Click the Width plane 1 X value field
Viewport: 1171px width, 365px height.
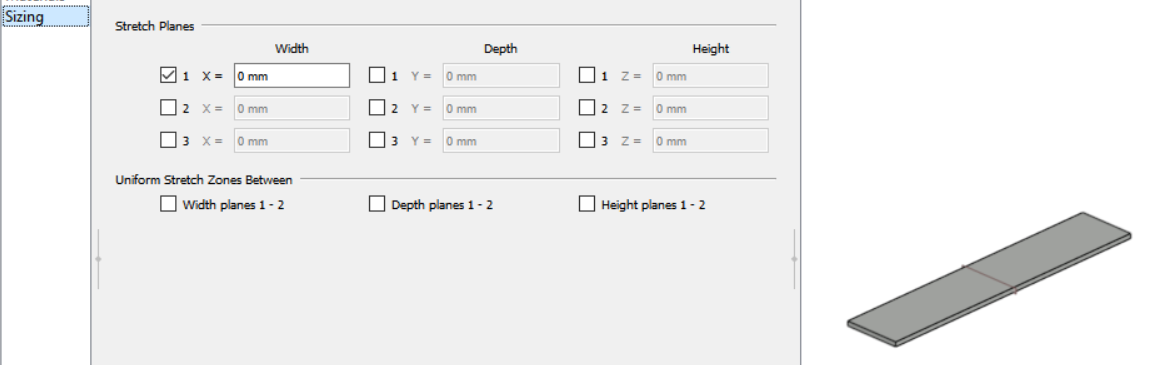[x=292, y=75]
